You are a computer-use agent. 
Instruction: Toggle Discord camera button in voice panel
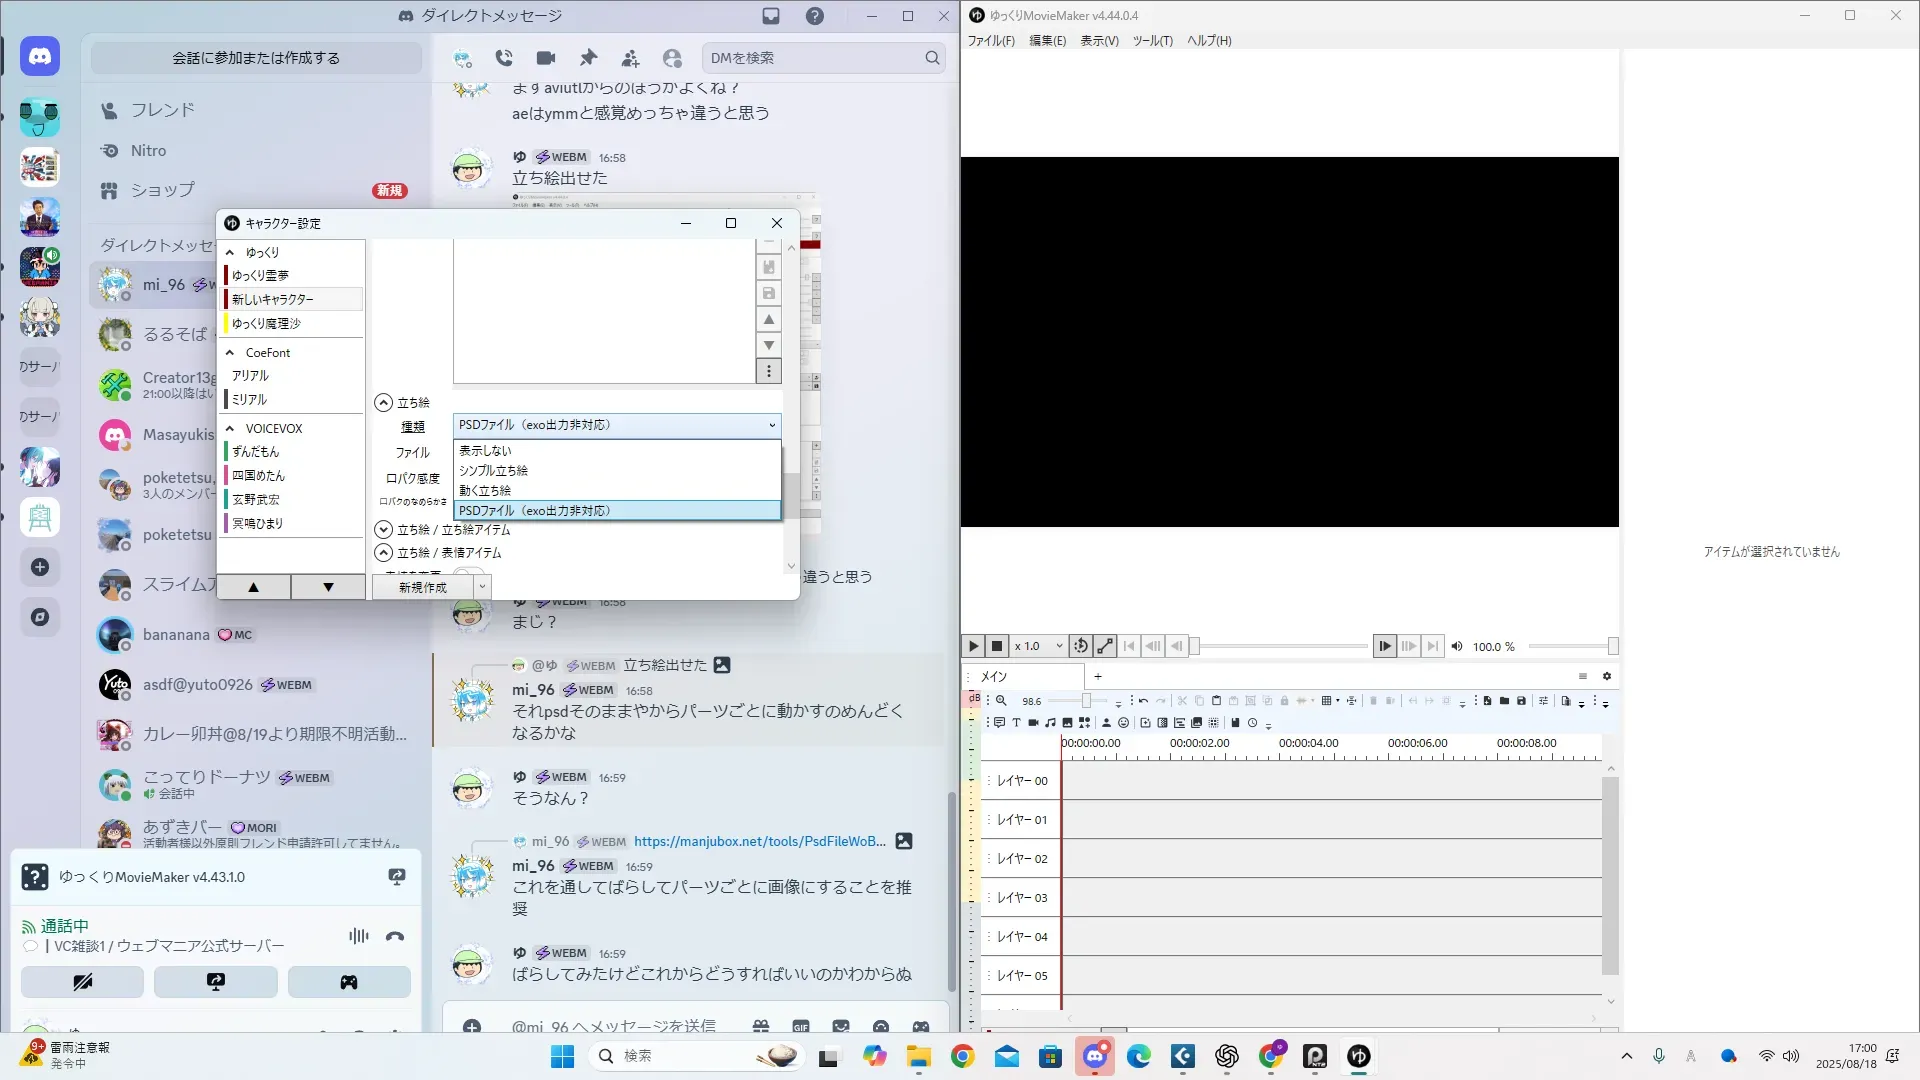[82, 982]
